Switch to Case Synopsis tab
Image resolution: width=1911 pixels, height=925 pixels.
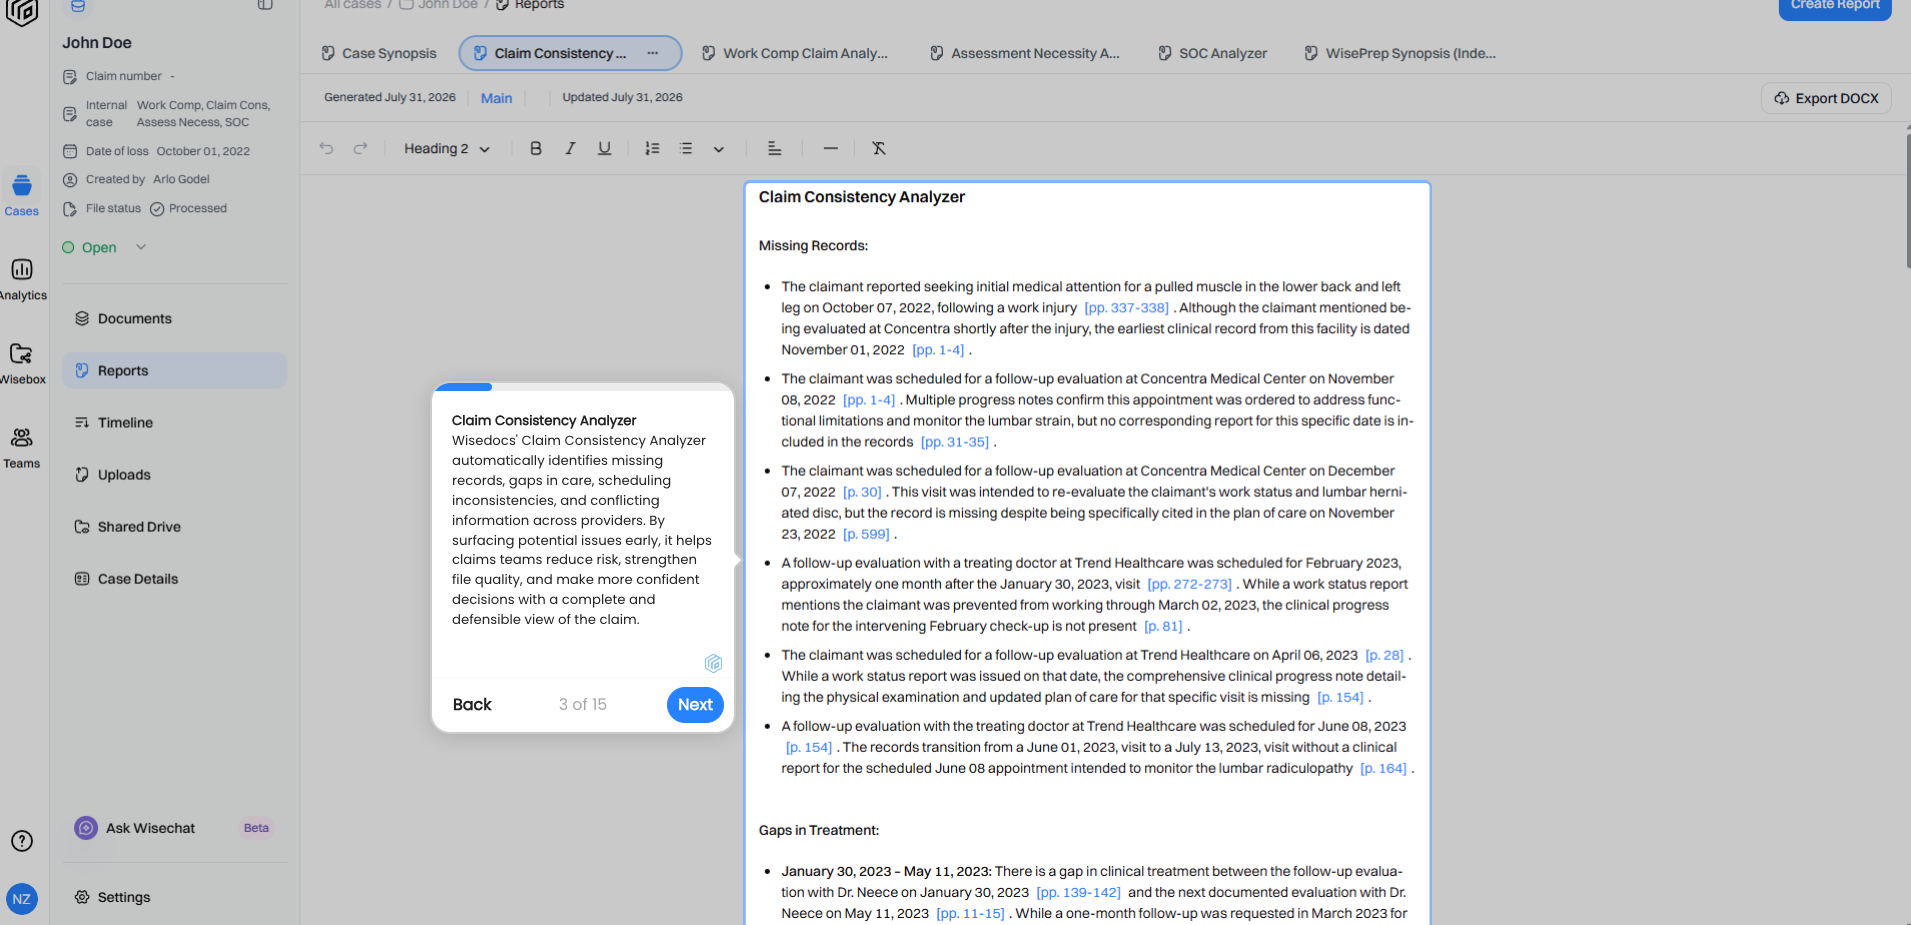click(379, 53)
